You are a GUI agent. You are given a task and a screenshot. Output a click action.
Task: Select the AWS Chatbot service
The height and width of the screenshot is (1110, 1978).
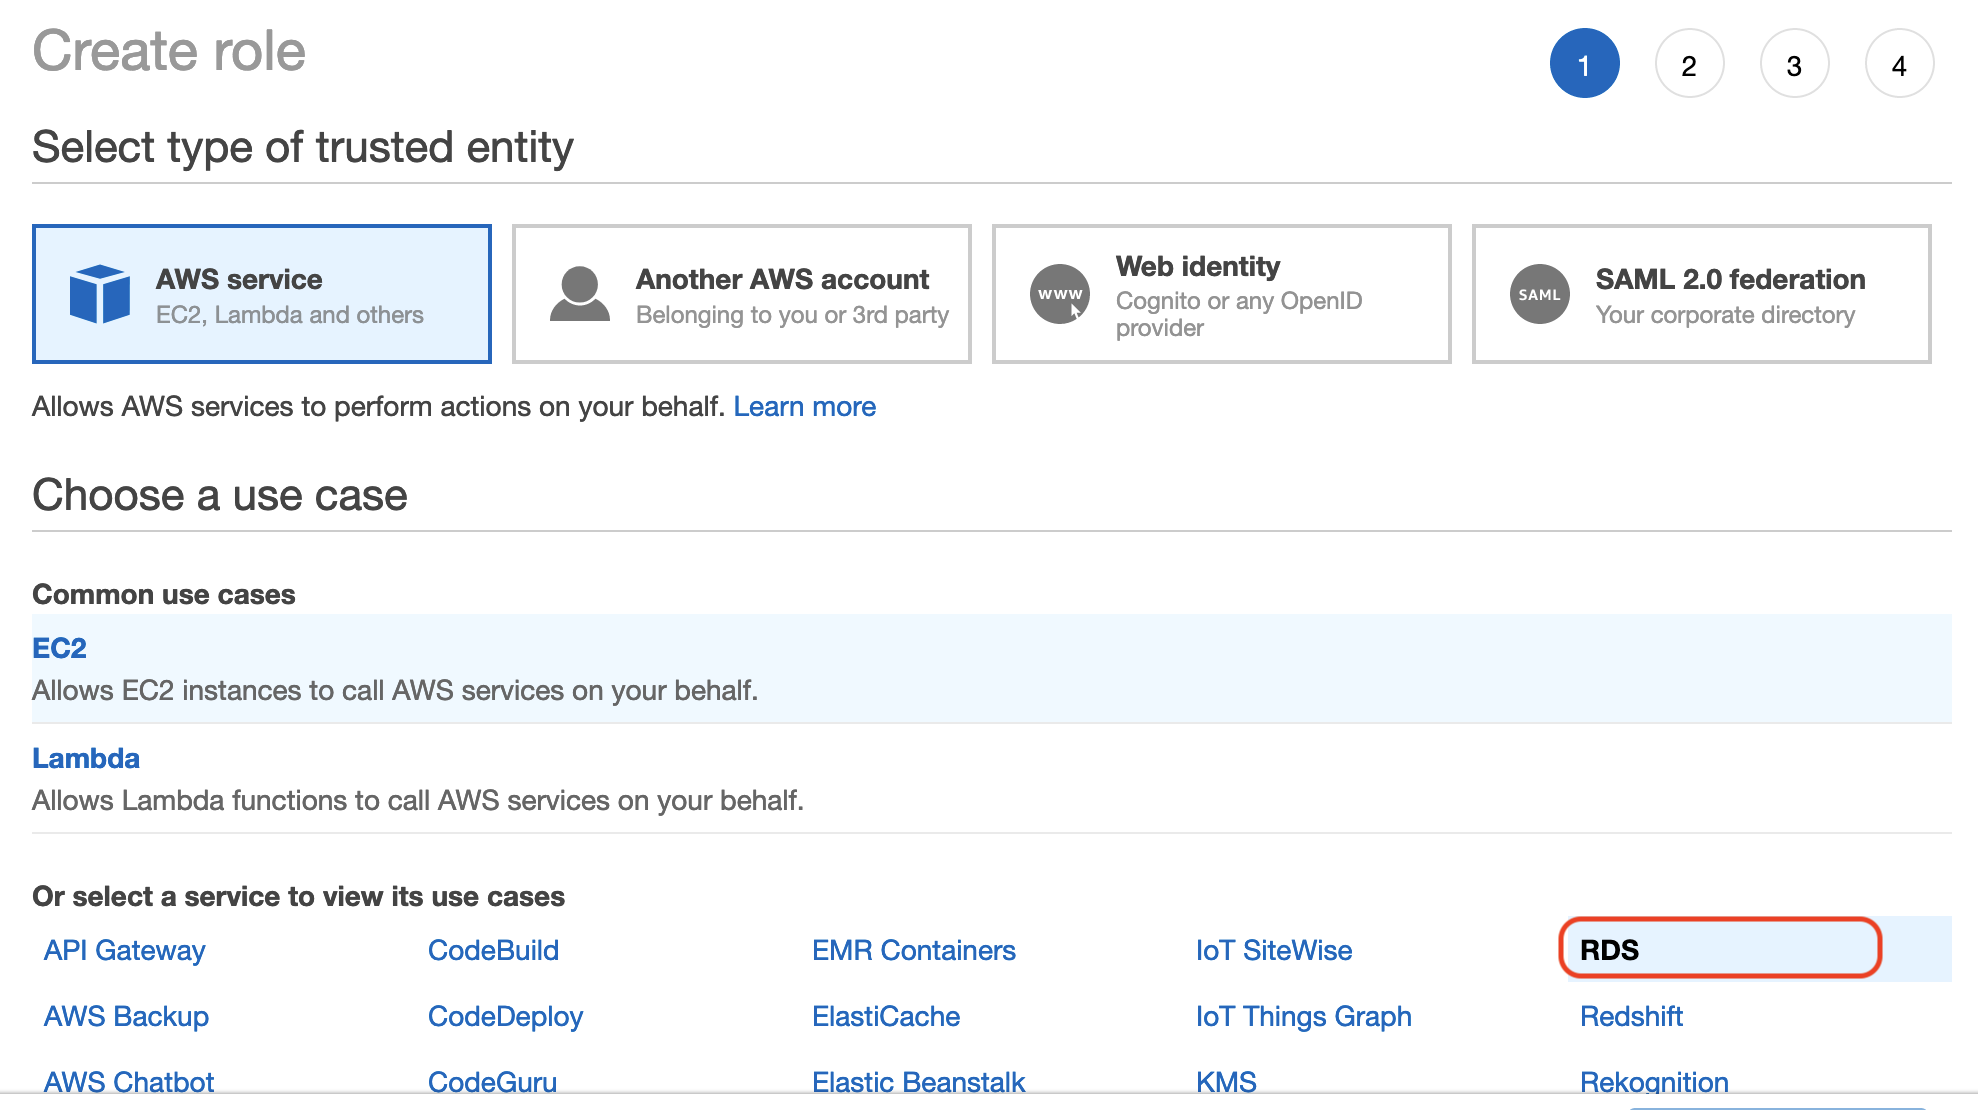tap(129, 1082)
